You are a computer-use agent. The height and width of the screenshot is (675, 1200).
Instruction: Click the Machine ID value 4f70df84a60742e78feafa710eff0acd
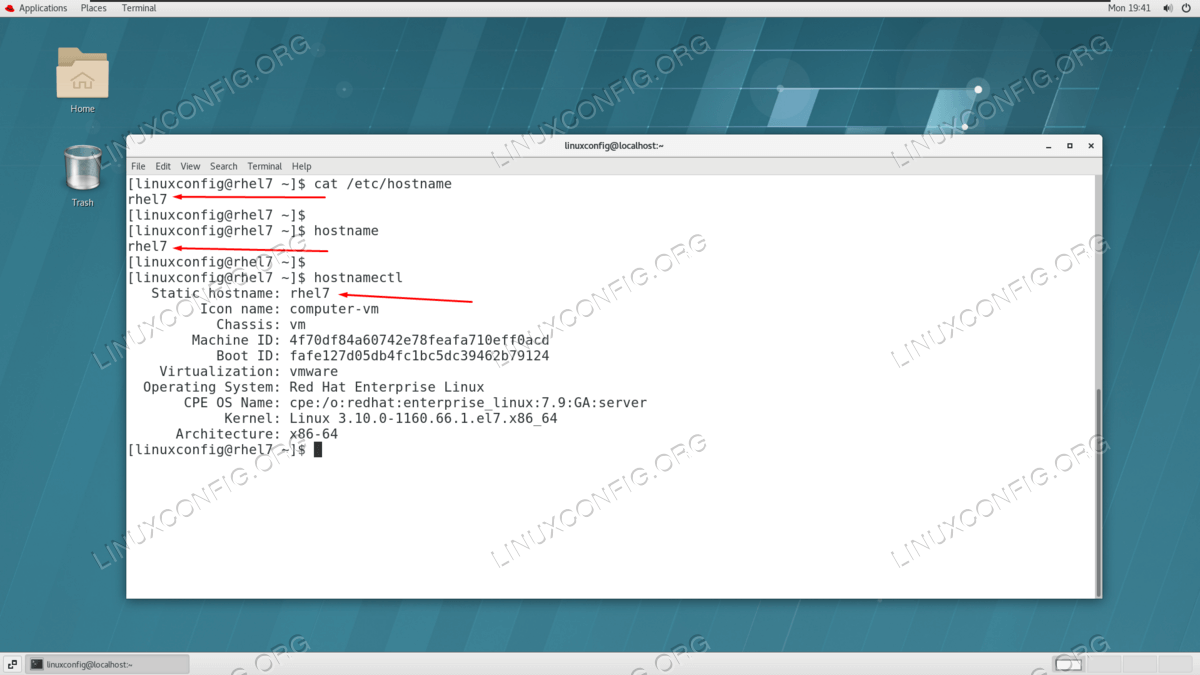click(419, 340)
